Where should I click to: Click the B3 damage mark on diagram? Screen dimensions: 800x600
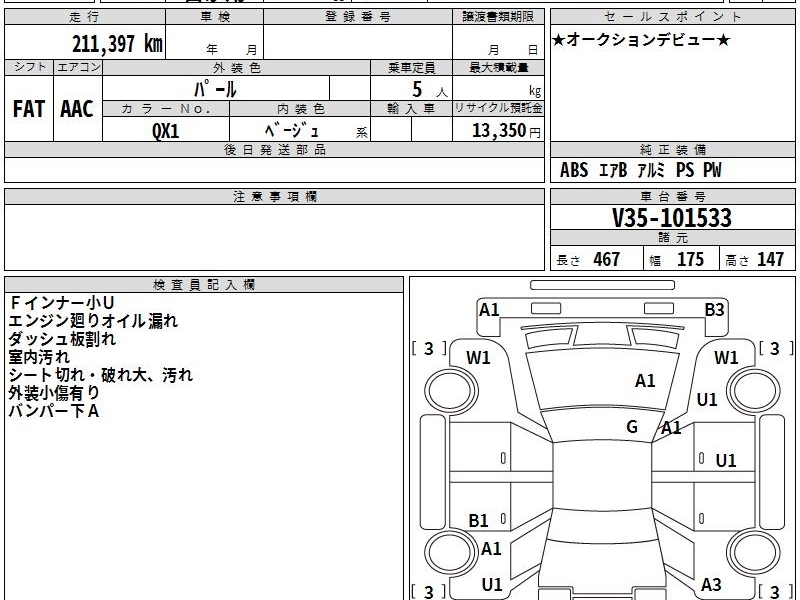click(714, 310)
